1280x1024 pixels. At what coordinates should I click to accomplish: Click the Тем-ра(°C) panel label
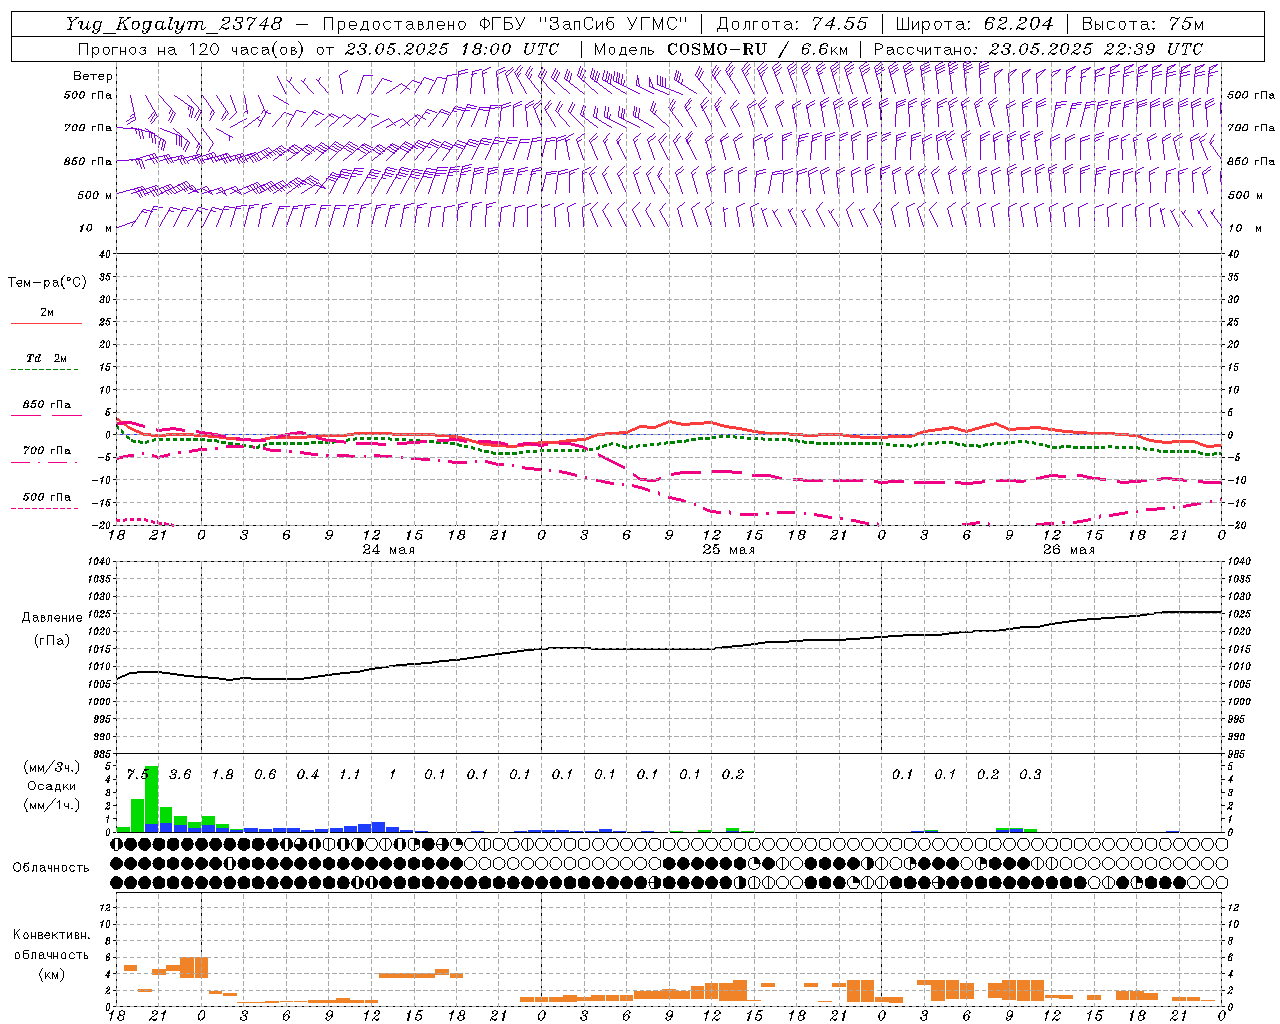[47, 283]
